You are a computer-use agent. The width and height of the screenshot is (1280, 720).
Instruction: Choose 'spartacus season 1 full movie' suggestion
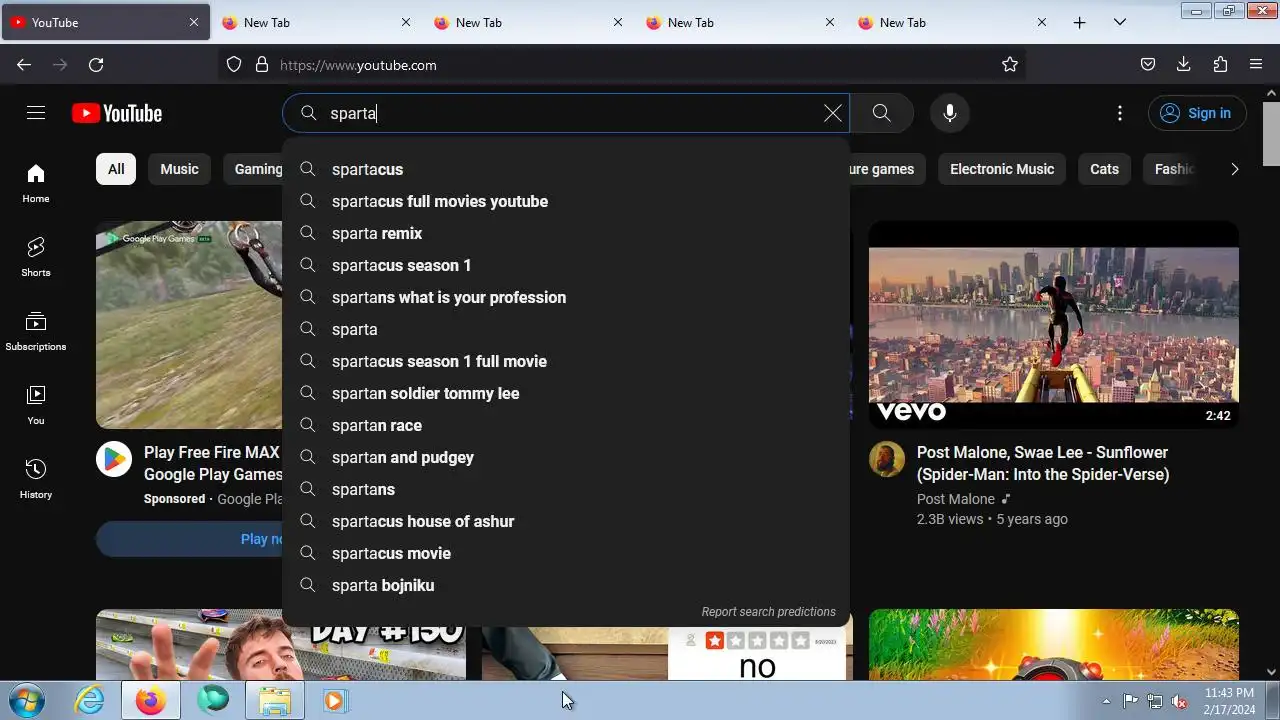click(x=566, y=361)
